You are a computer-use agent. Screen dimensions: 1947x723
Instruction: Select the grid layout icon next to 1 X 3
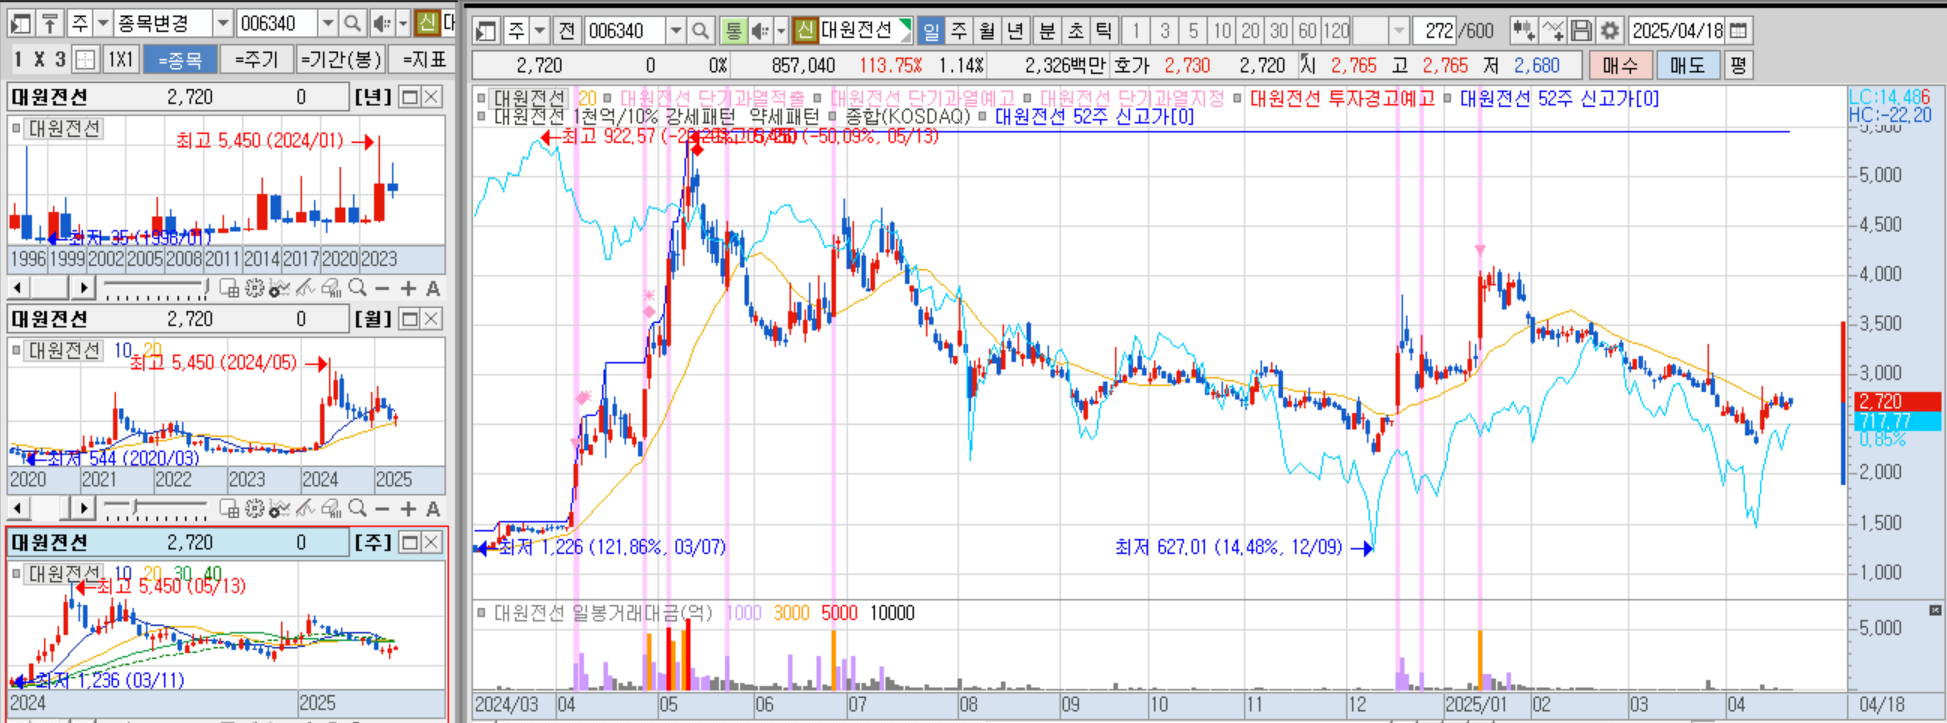(86, 59)
